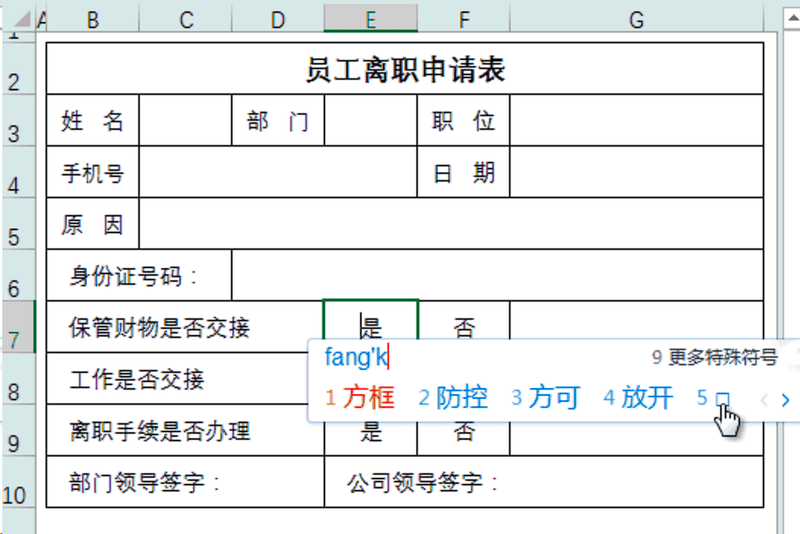The width and height of the screenshot is (800, 534).
Task: Click the empty department cell beside 部门
Action: (x=371, y=120)
